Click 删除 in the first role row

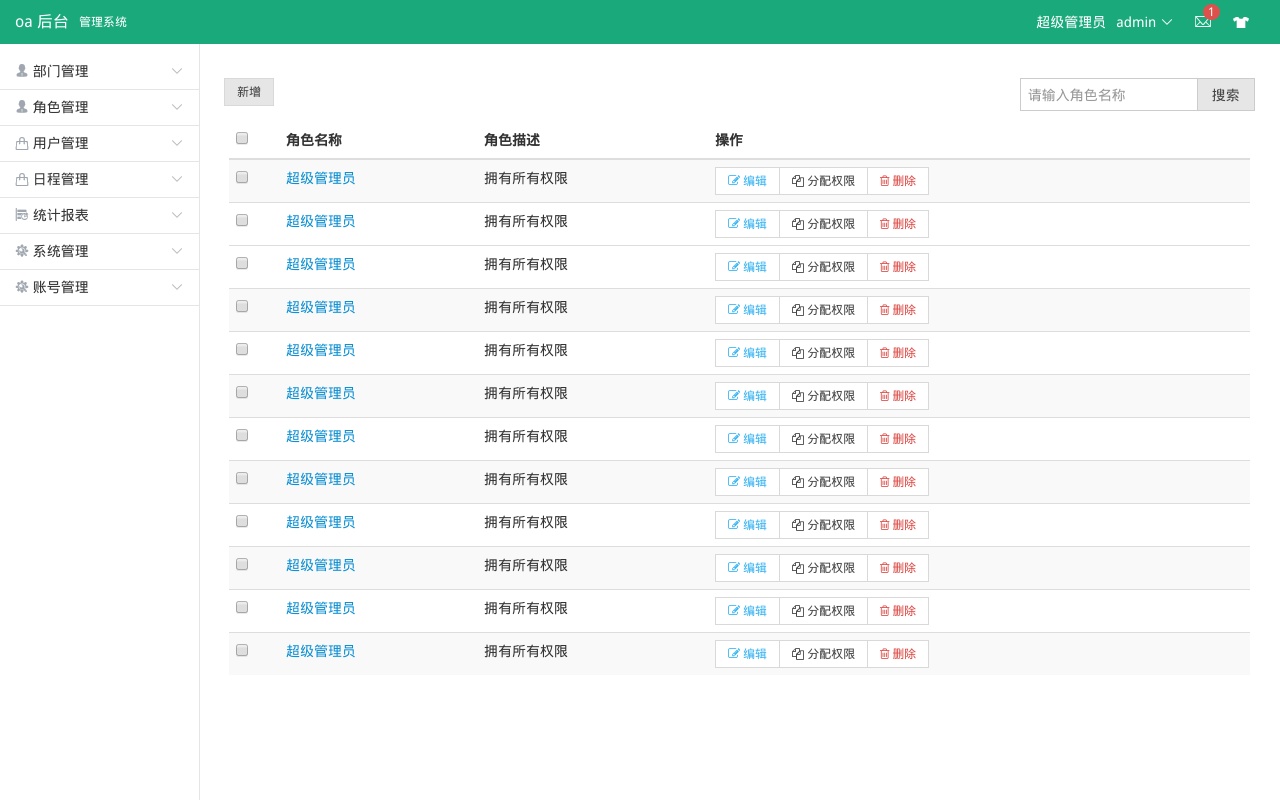[x=897, y=181]
